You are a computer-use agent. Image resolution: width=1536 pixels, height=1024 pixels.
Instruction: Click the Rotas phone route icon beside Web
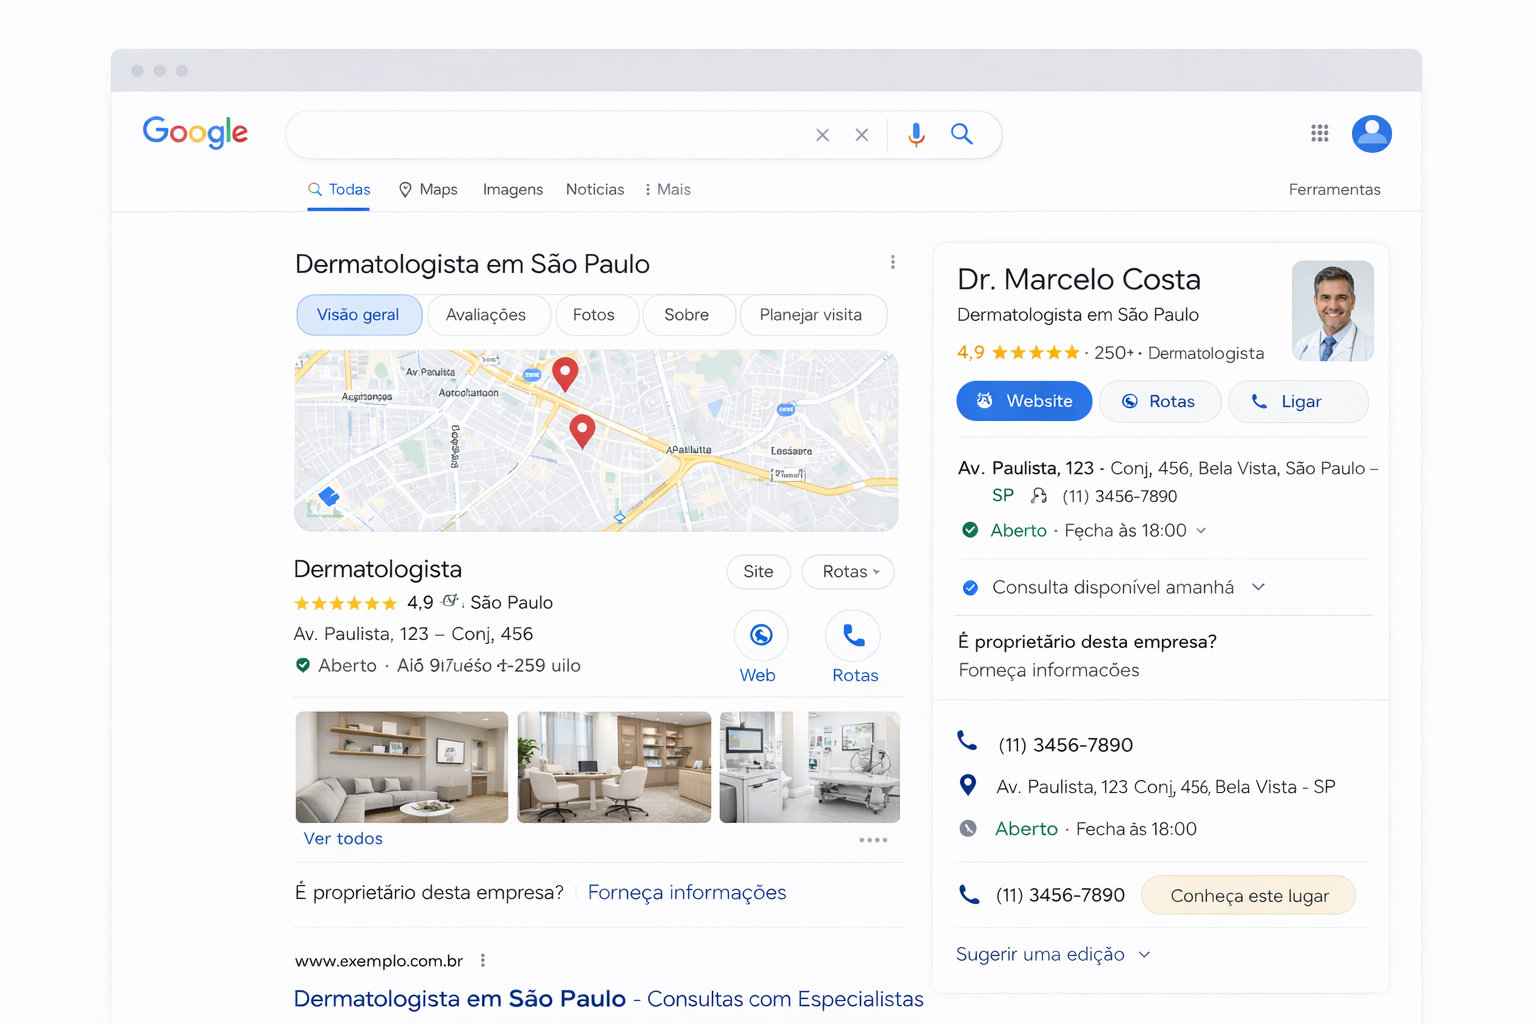tap(854, 636)
